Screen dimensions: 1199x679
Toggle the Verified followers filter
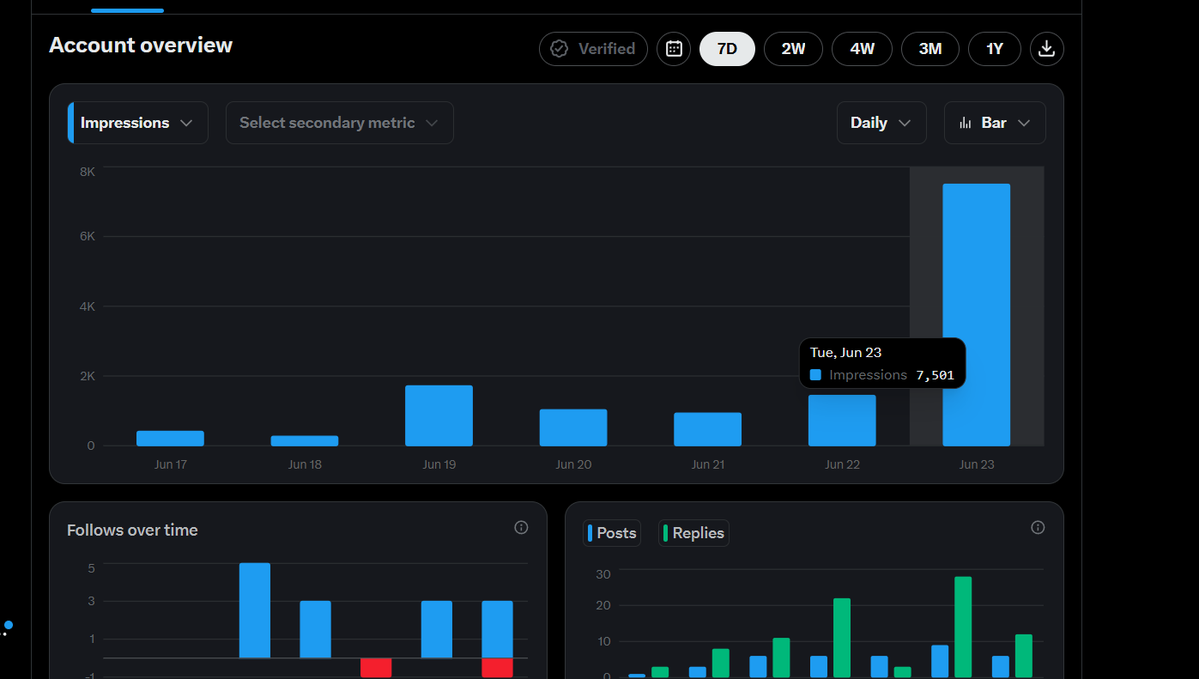click(x=593, y=49)
